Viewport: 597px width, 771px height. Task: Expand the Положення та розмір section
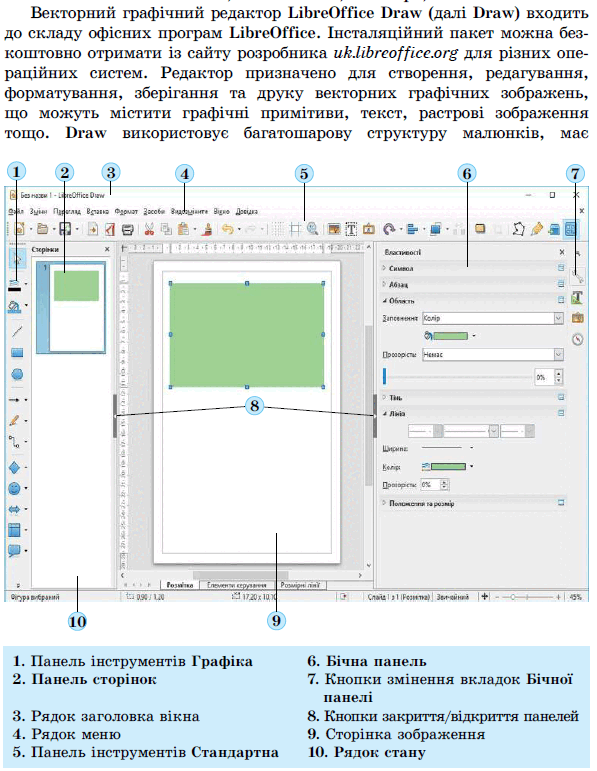[473, 503]
